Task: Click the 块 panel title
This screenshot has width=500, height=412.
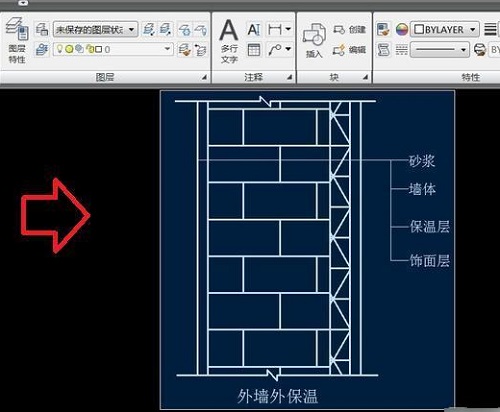Action: point(334,77)
